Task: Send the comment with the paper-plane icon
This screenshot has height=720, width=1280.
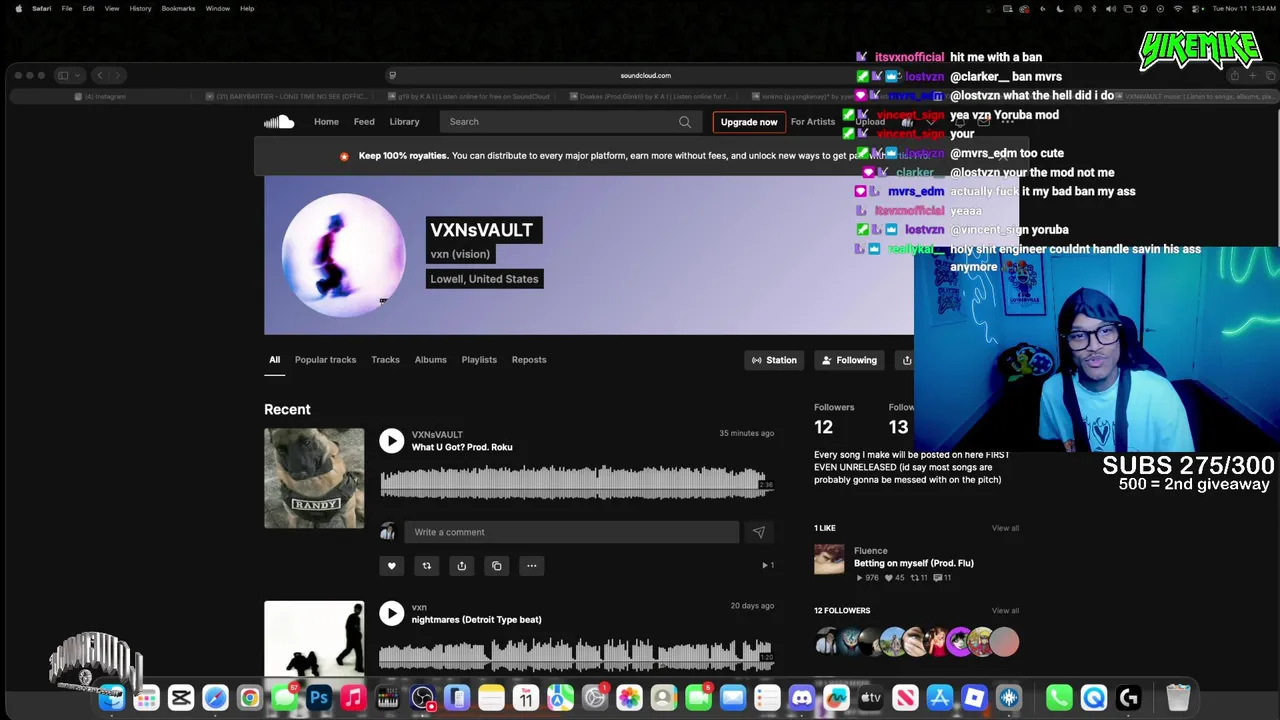Action: tap(758, 532)
